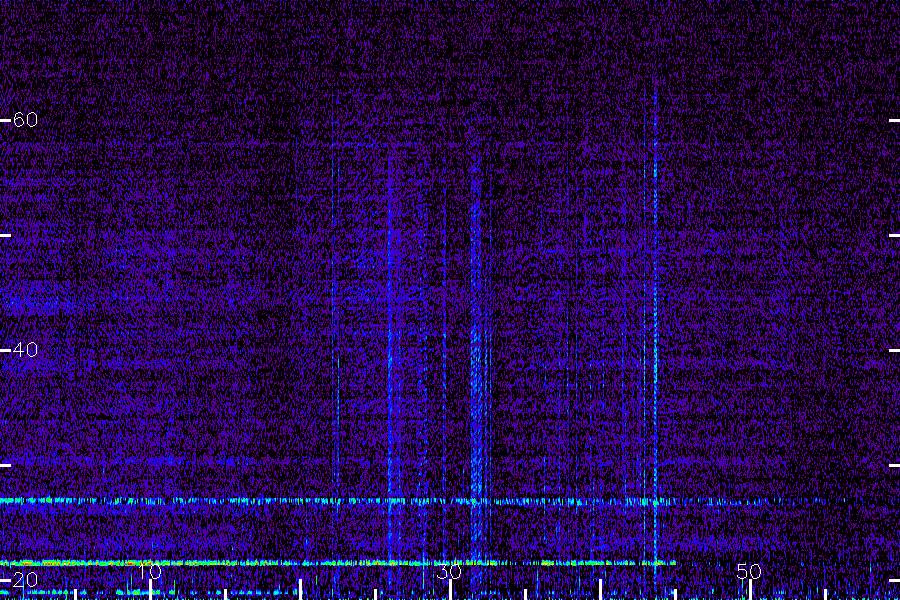Viewport: 900px width, 600px height.
Task: Select the "10" label on the horizontal axis
Action: [150, 571]
